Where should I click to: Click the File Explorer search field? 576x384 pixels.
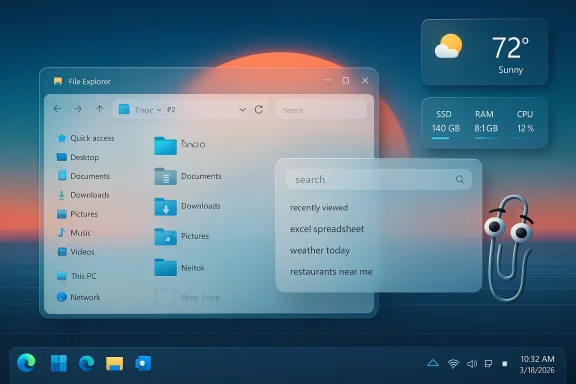point(321,110)
